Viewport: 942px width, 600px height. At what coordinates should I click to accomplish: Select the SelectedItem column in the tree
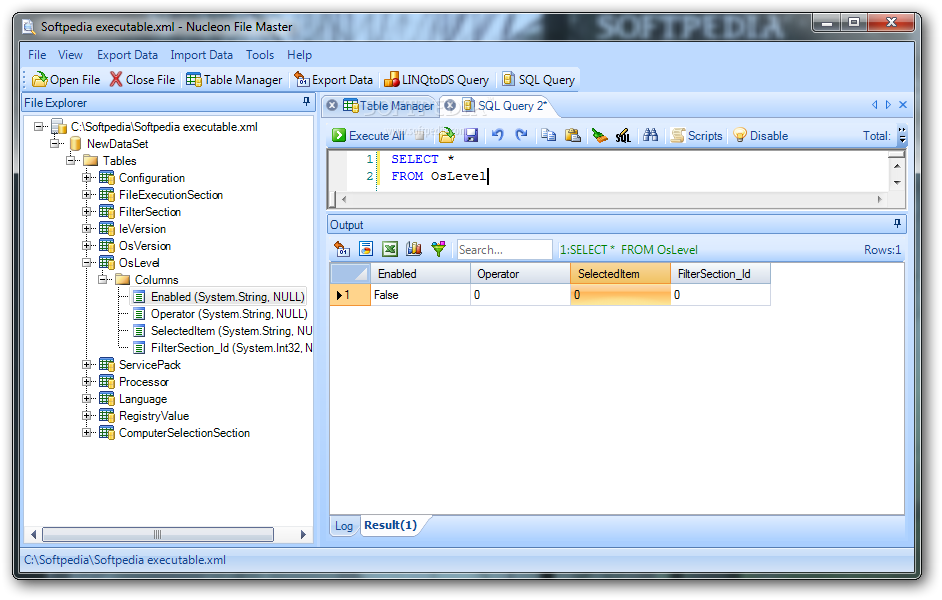pyautogui.click(x=231, y=331)
